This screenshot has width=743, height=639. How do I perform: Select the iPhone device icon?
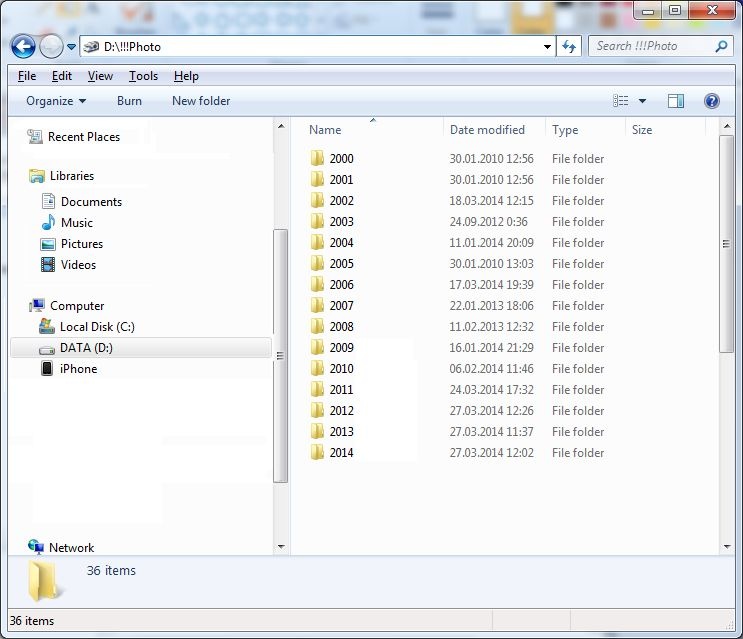tap(47, 369)
